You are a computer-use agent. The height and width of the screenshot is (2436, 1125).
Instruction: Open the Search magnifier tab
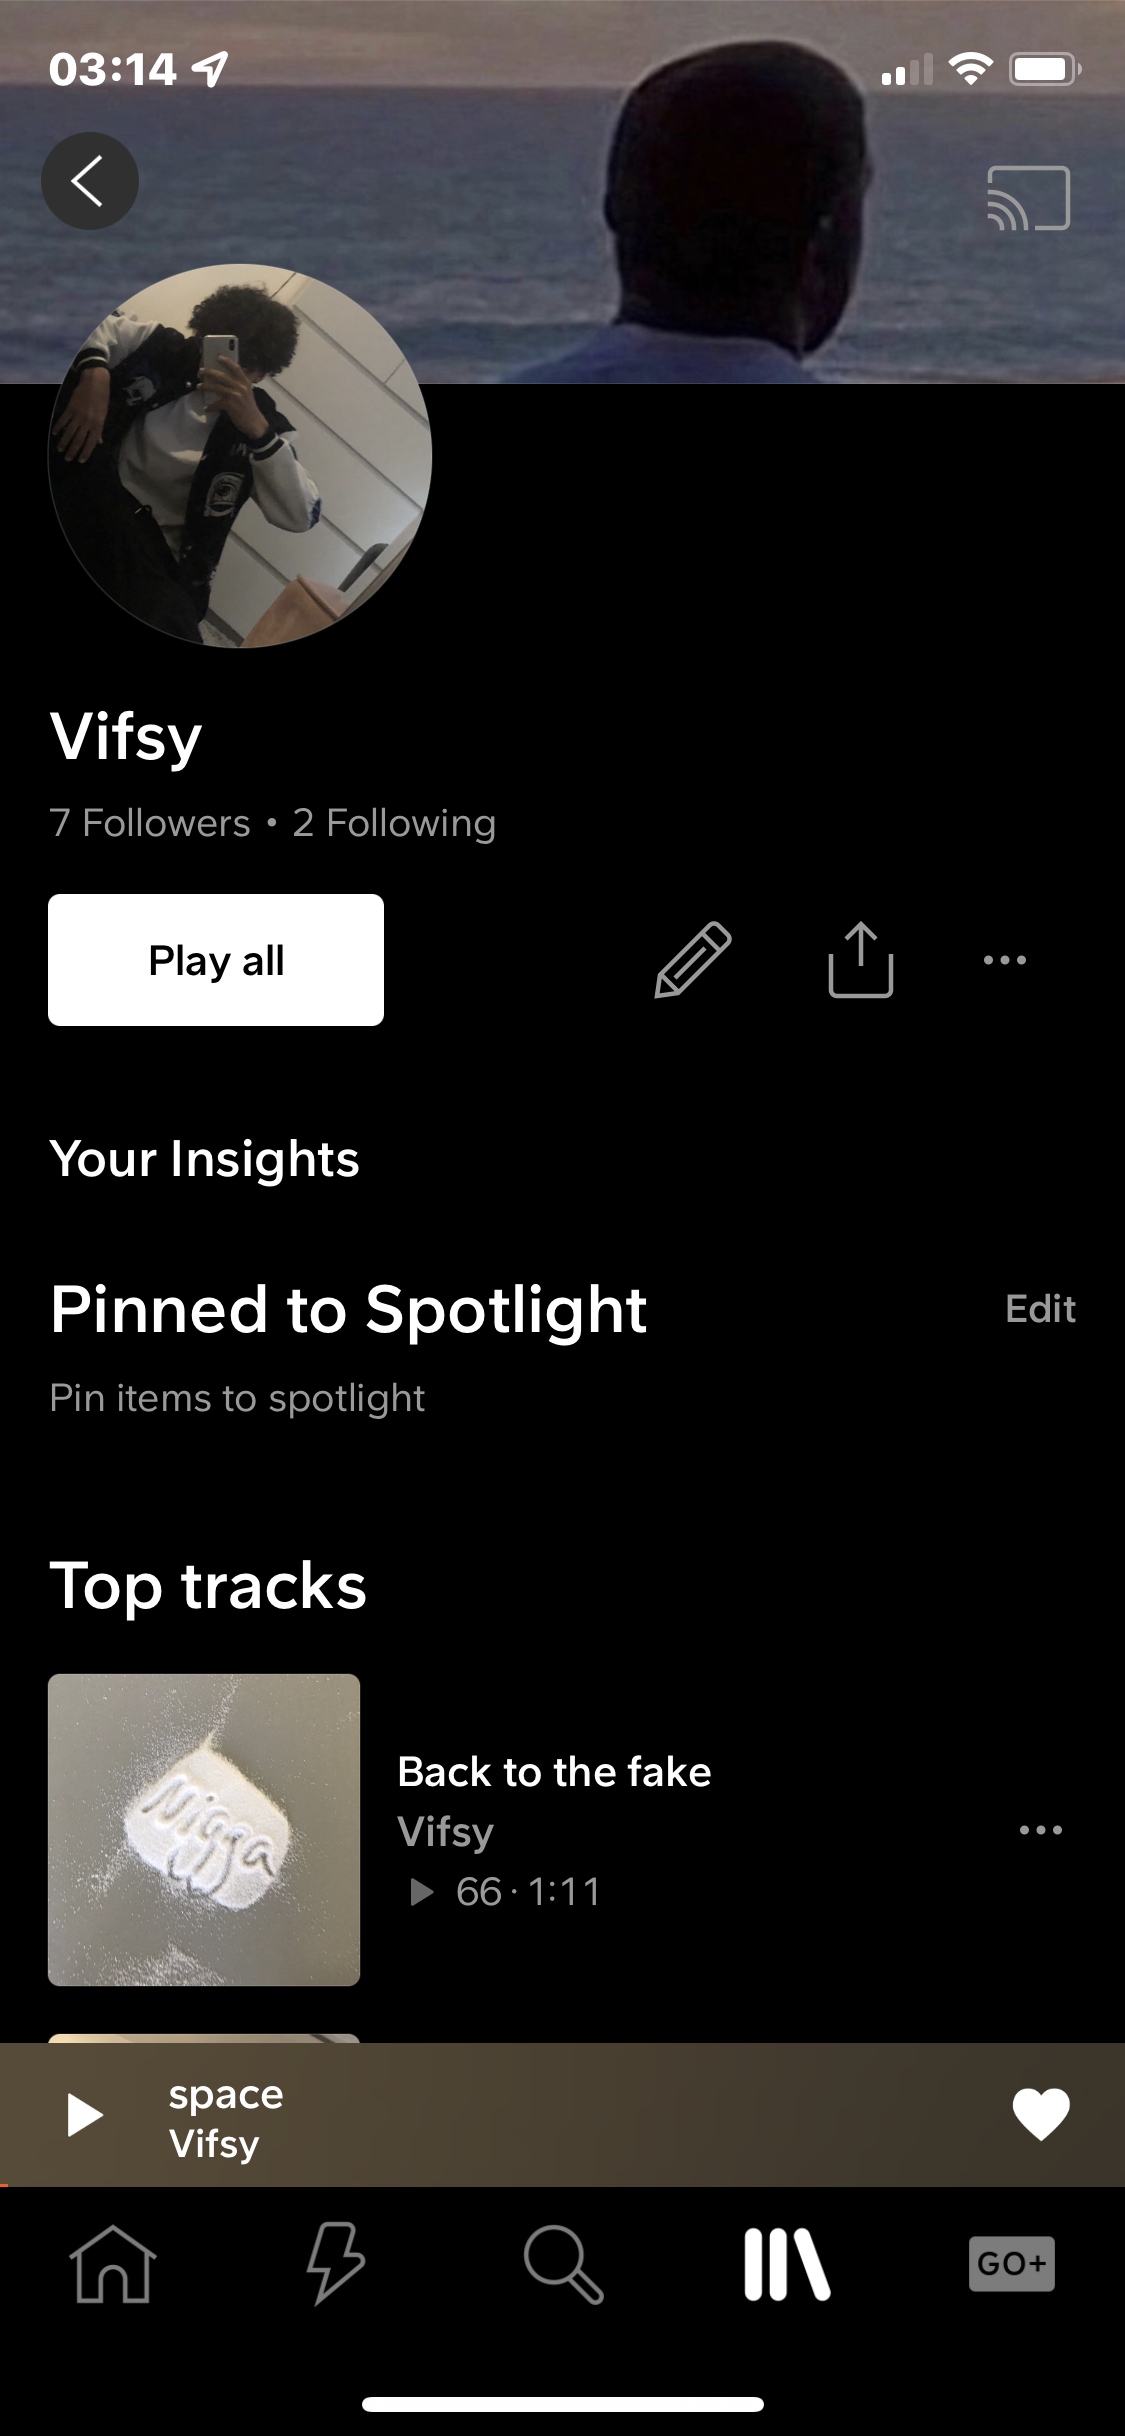(563, 2264)
